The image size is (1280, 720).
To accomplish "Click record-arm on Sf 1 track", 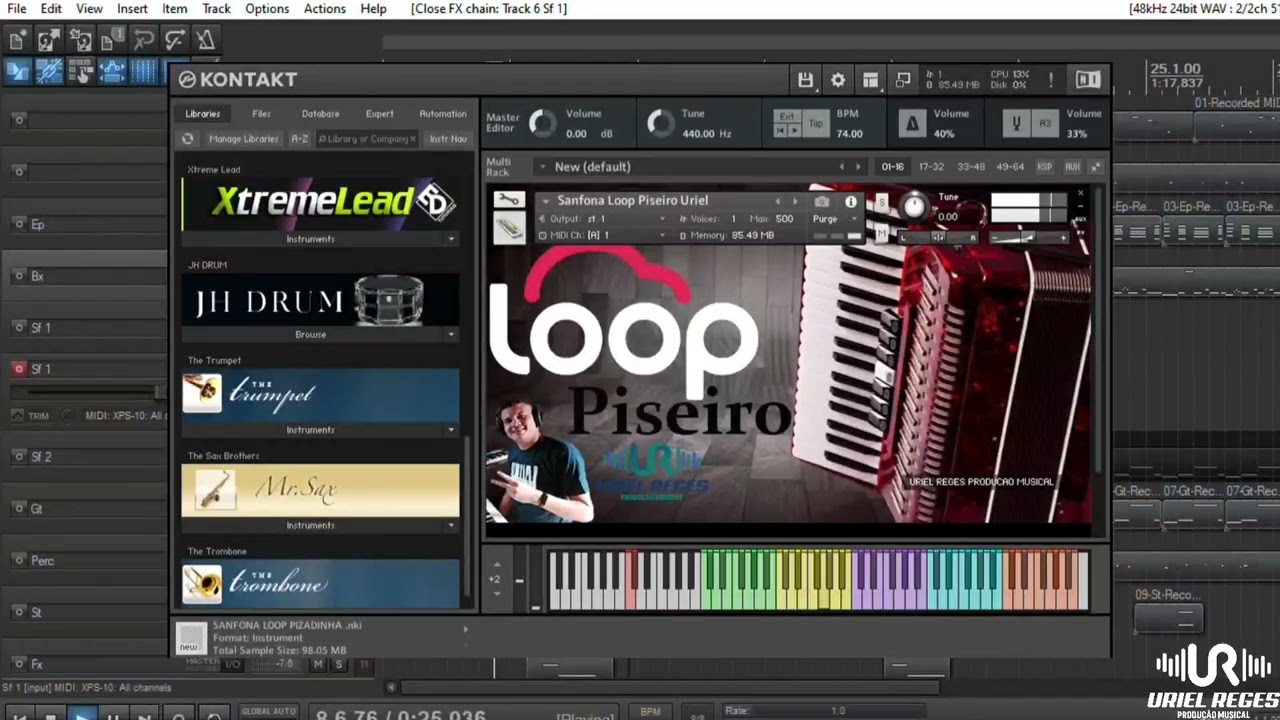I will [18, 369].
